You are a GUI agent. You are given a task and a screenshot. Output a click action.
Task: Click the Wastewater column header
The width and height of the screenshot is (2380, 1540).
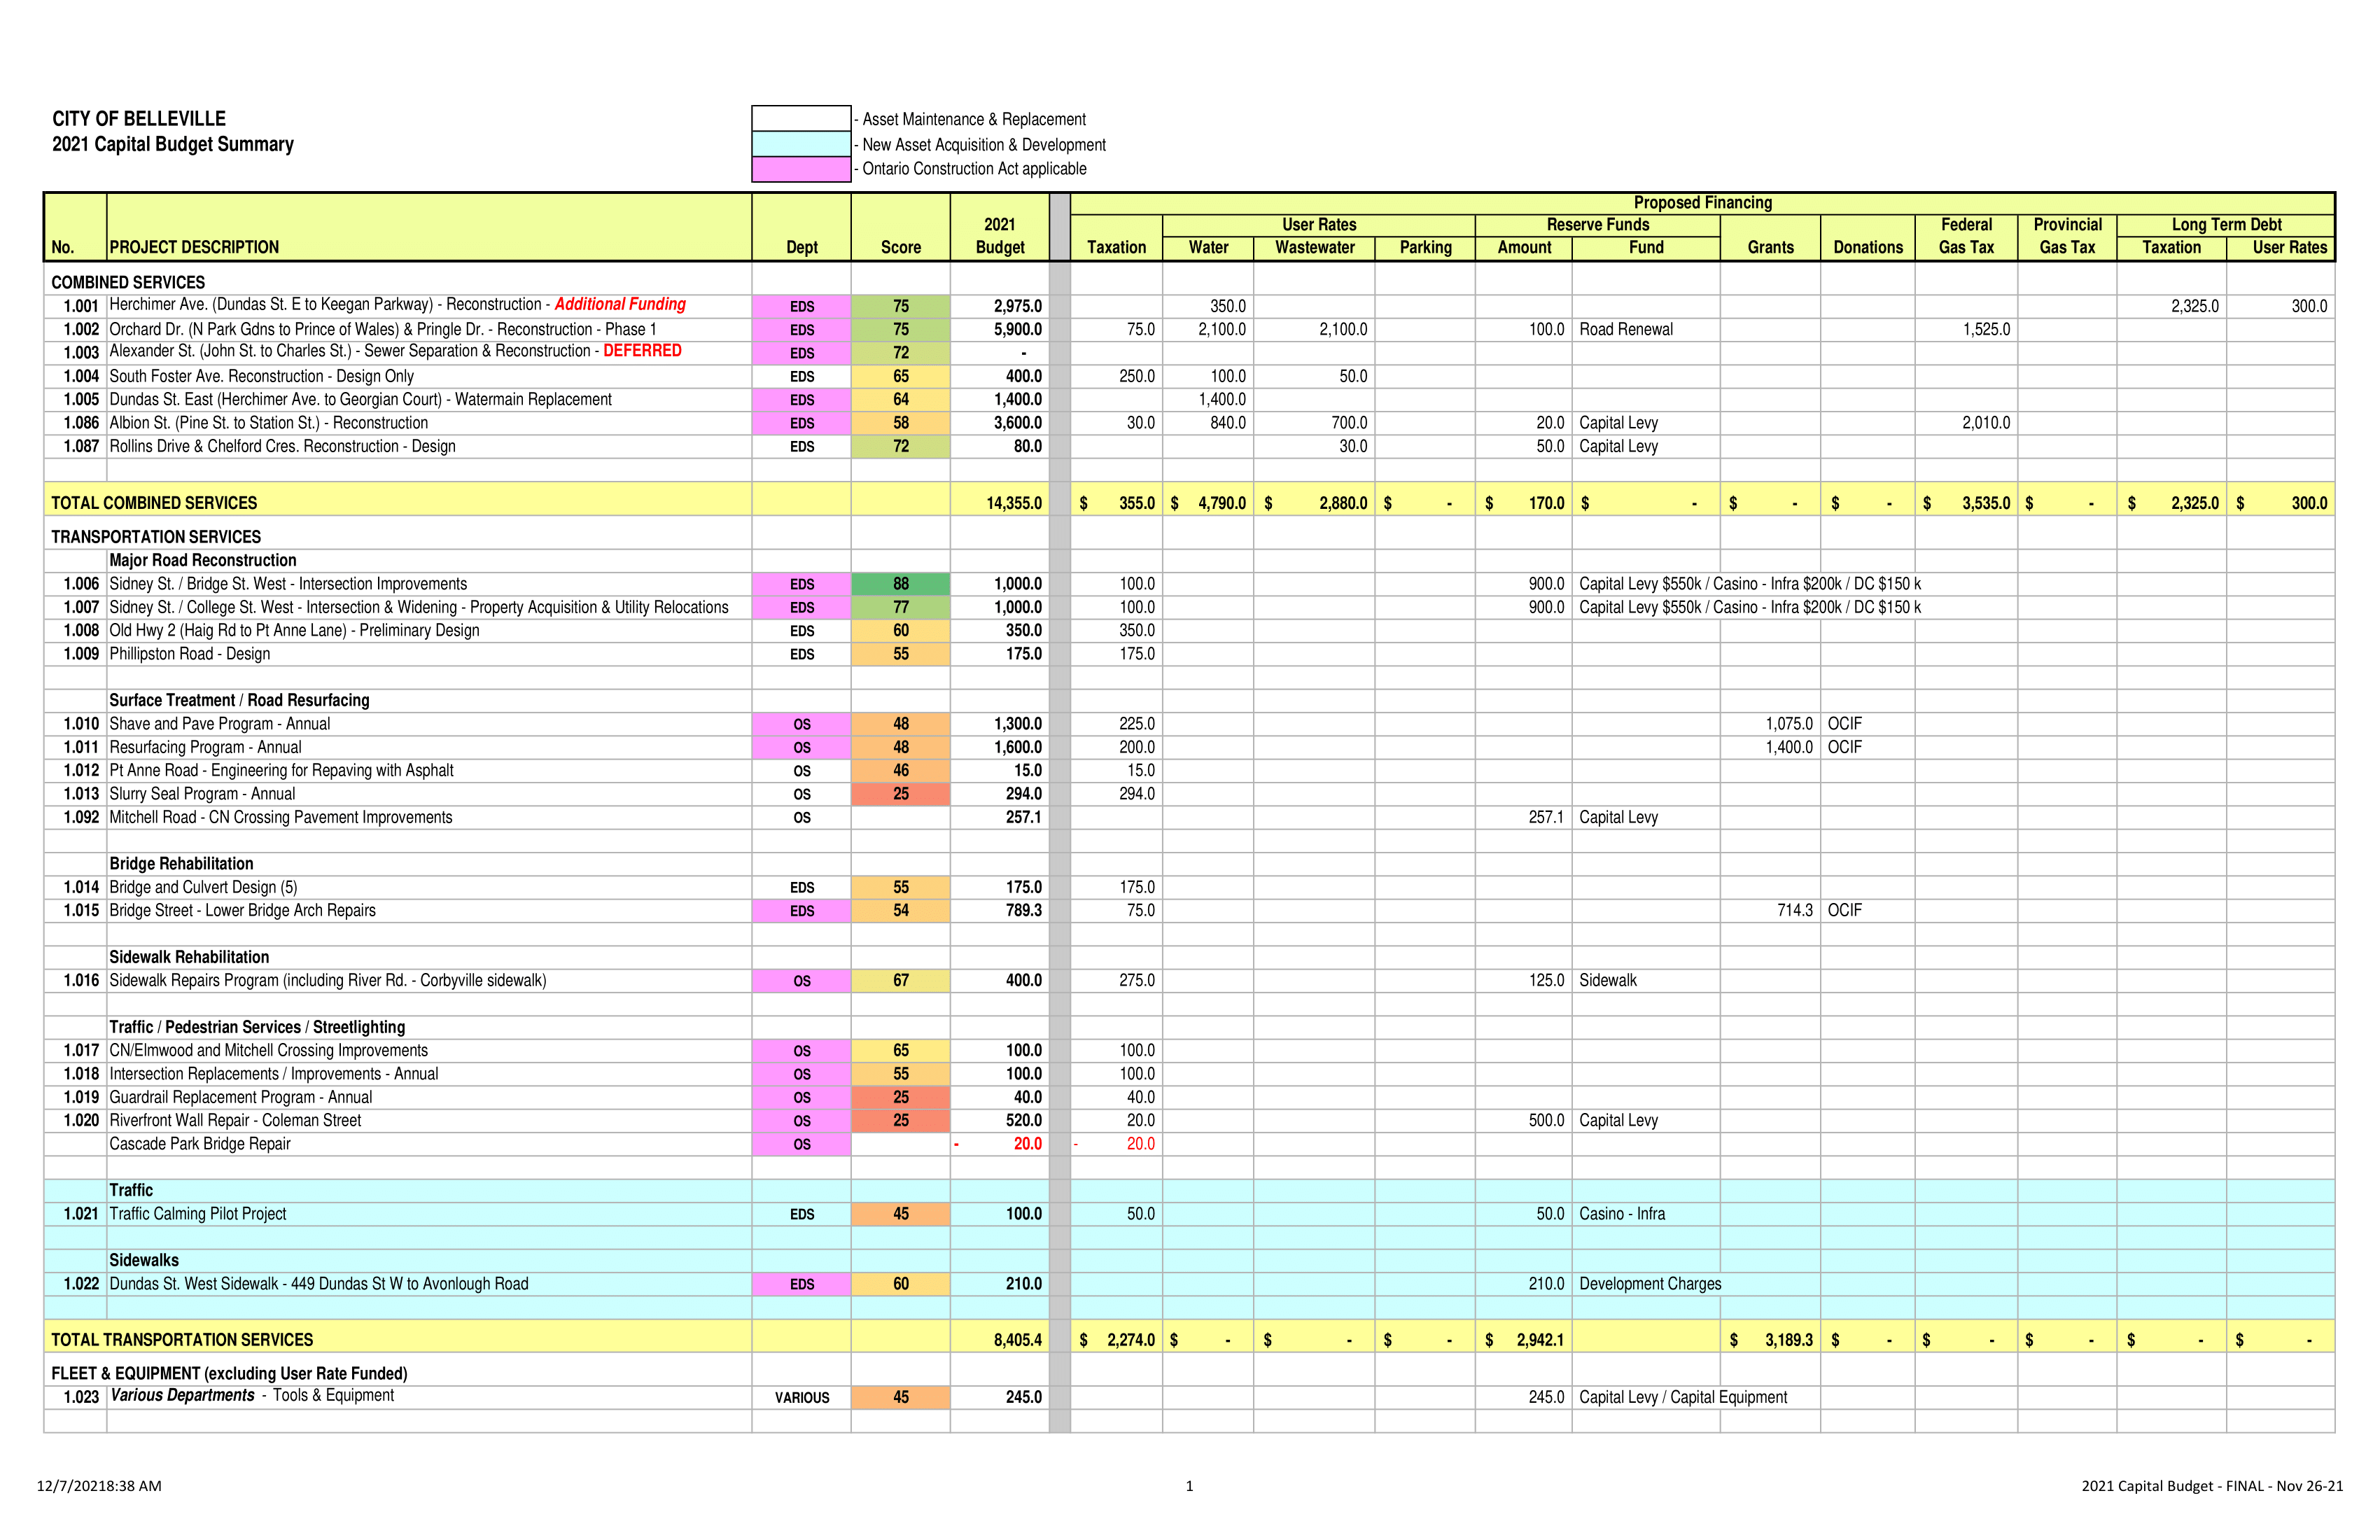click(1315, 247)
